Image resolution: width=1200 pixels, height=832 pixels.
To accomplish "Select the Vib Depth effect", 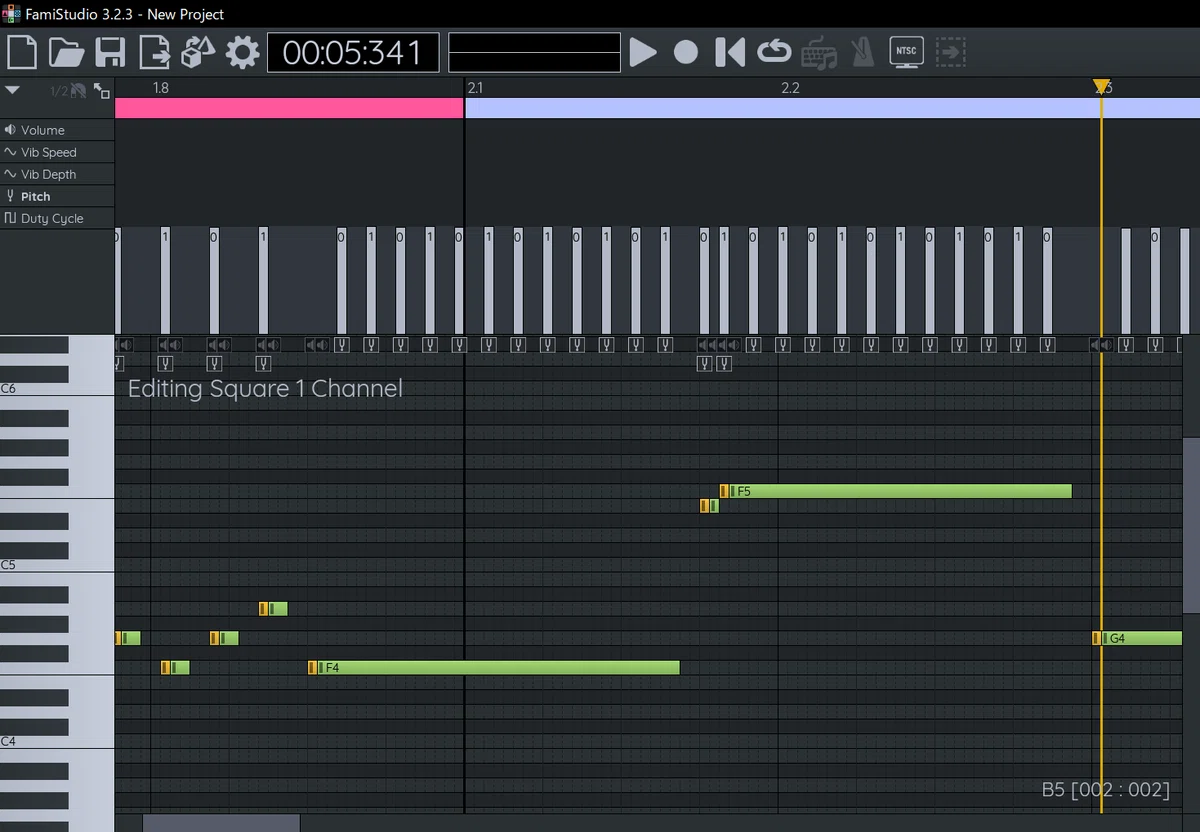I will [57, 174].
